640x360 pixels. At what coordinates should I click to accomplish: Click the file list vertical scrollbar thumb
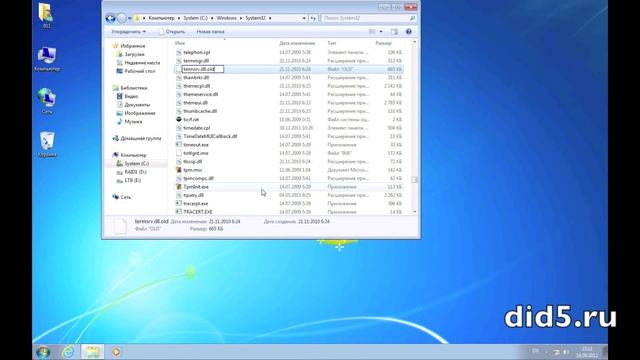415,180
